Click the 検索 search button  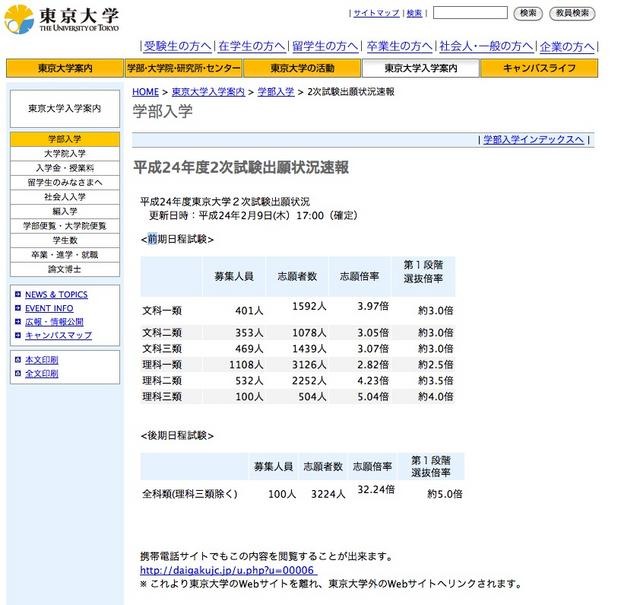[528, 13]
